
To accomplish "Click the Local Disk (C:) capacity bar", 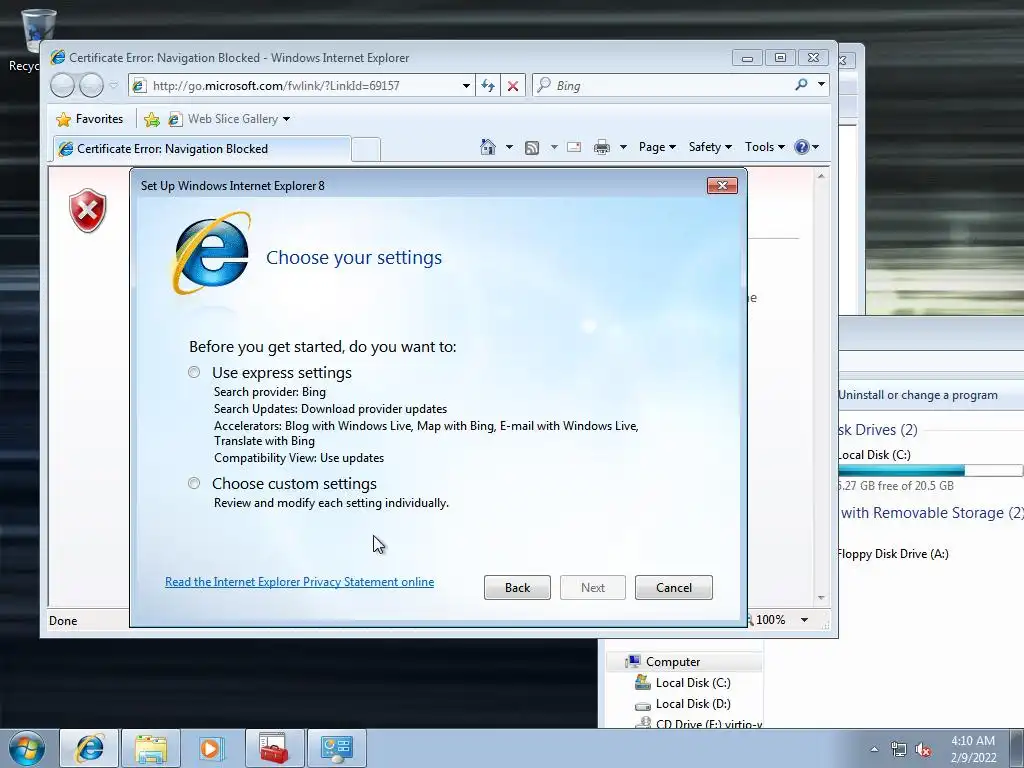I will pyautogui.click(x=931, y=470).
